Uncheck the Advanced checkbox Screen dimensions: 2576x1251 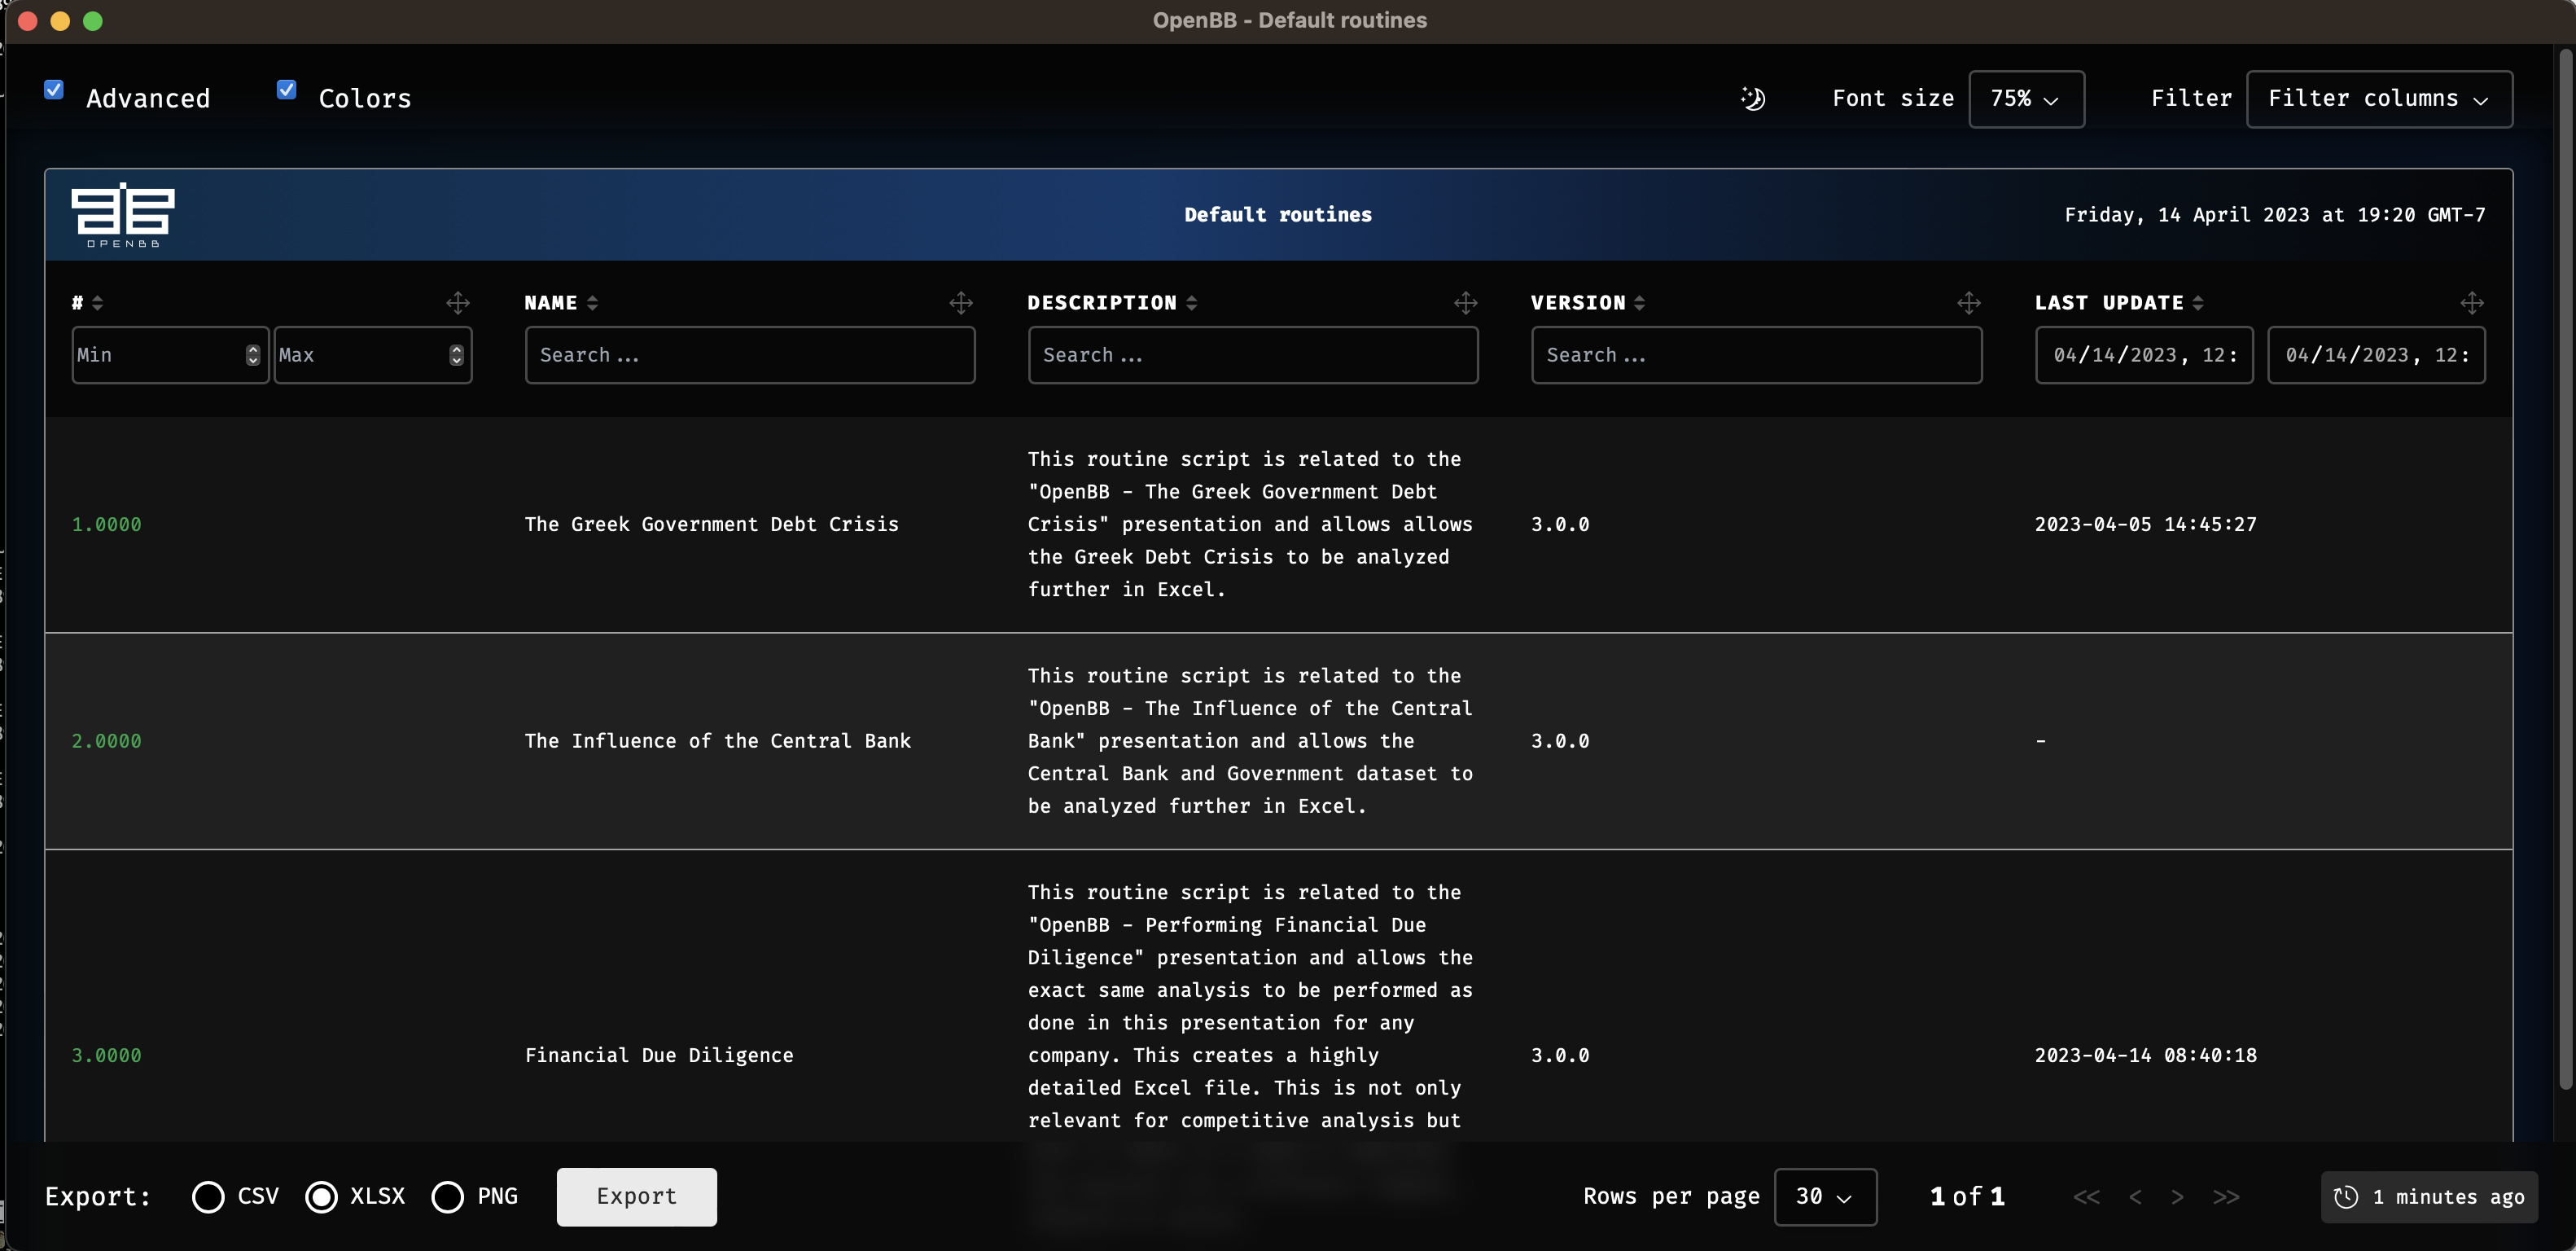pyautogui.click(x=54, y=90)
